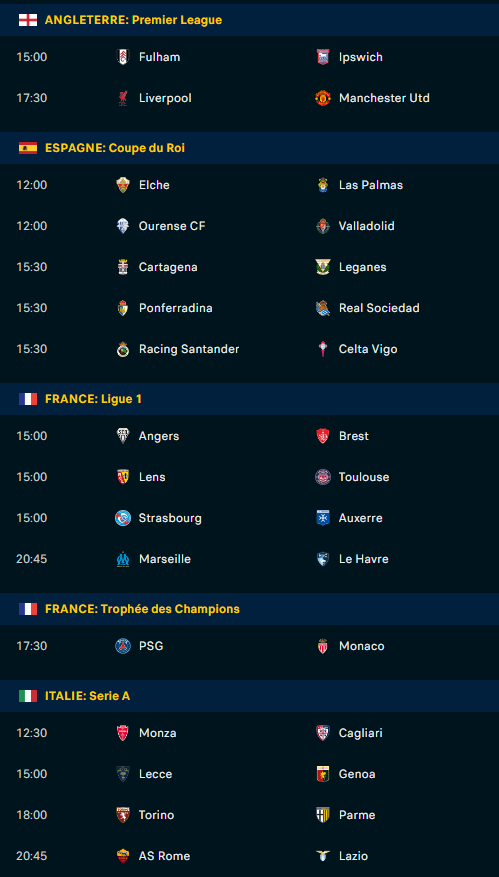The height and width of the screenshot is (877, 499).
Task: Open ESPAGNE: Coupe du Roi header
Action: 250,148
